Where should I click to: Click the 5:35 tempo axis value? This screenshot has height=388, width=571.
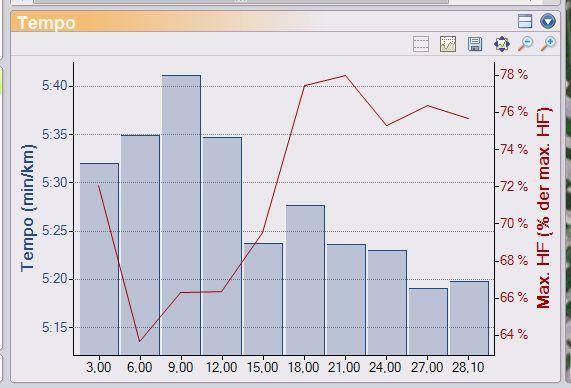[55, 134]
